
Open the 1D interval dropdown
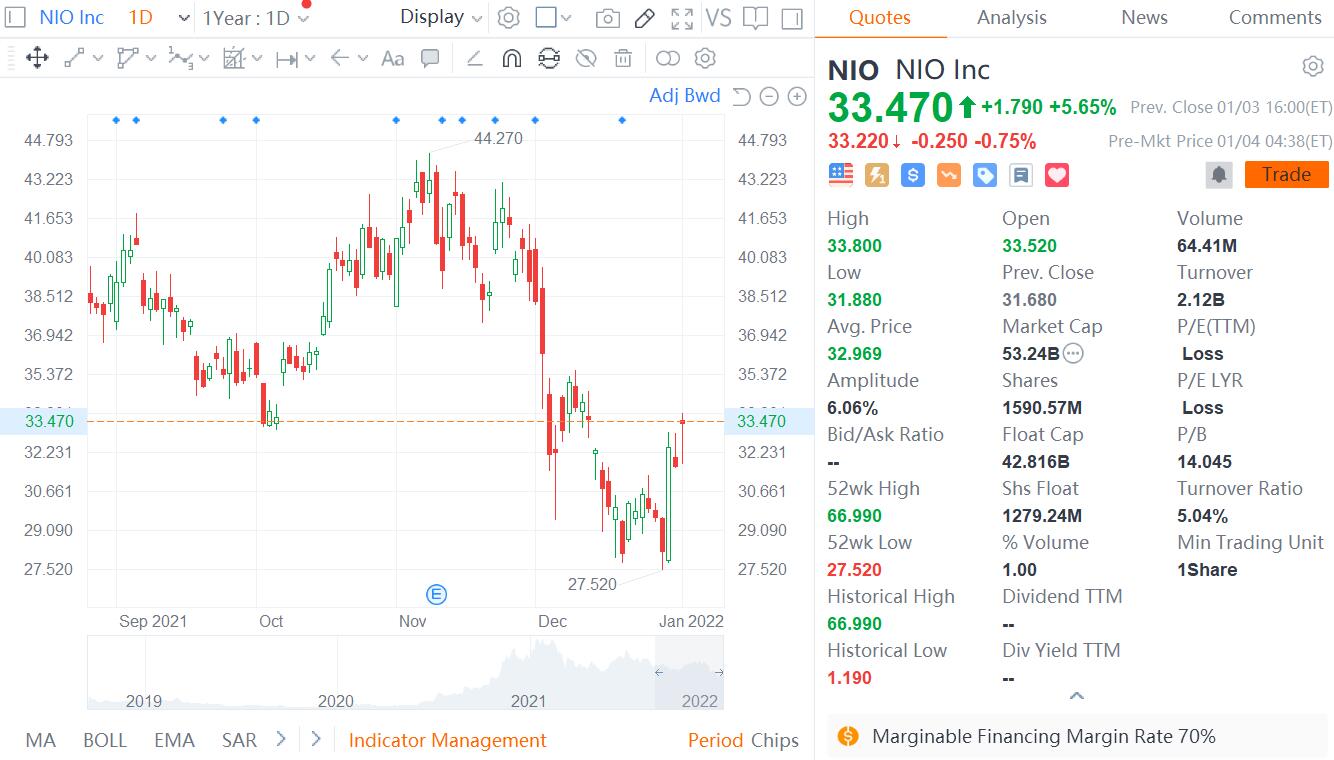point(159,17)
